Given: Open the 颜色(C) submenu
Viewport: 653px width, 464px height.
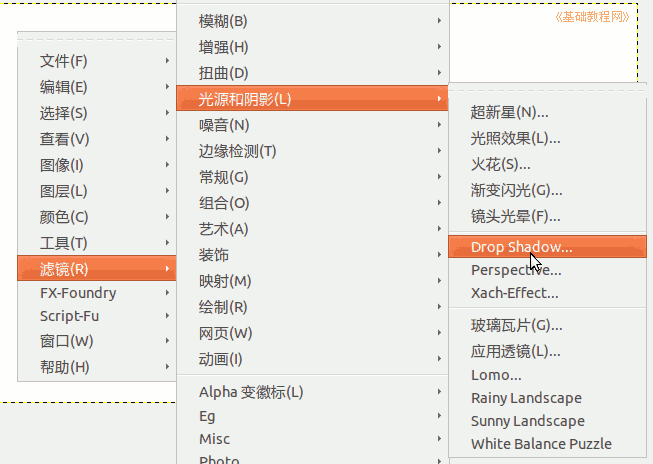Looking at the screenshot, I should point(97,217).
